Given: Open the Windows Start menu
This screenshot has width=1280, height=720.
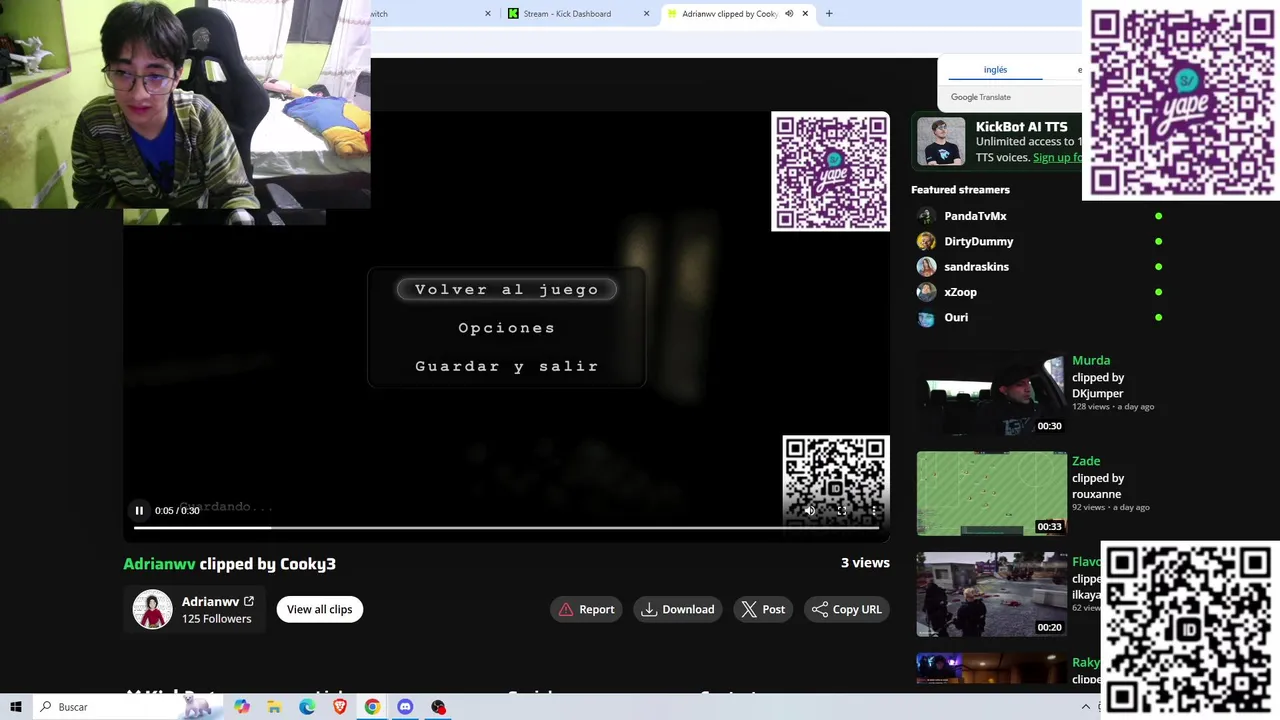Looking at the screenshot, I should (15, 707).
